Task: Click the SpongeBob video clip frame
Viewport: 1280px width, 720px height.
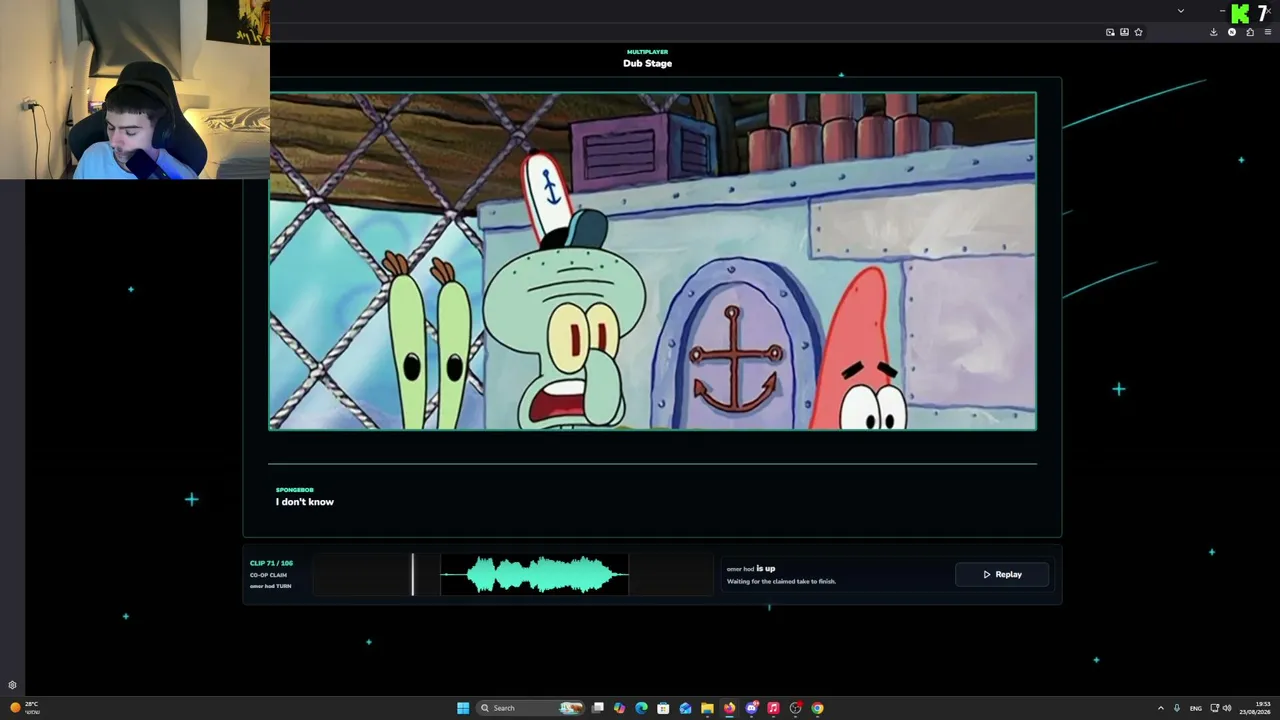Action: tap(653, 261)
